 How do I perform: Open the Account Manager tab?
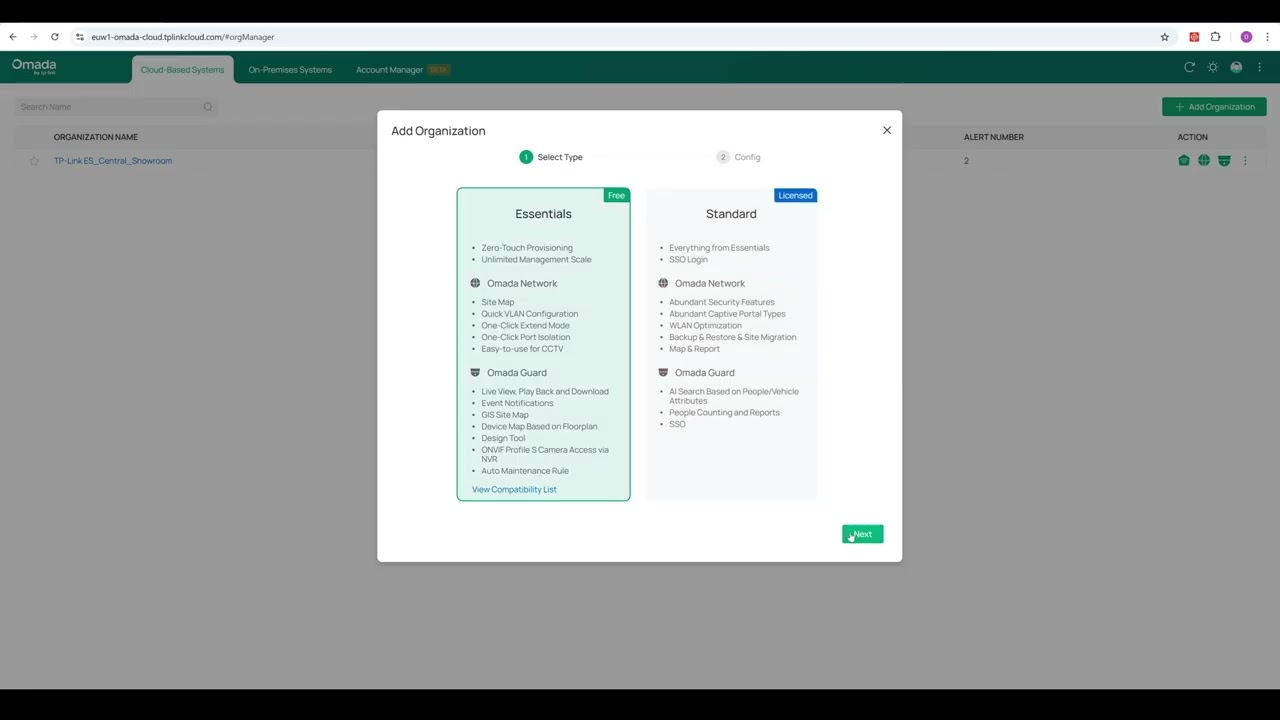(x=402, y=70)
